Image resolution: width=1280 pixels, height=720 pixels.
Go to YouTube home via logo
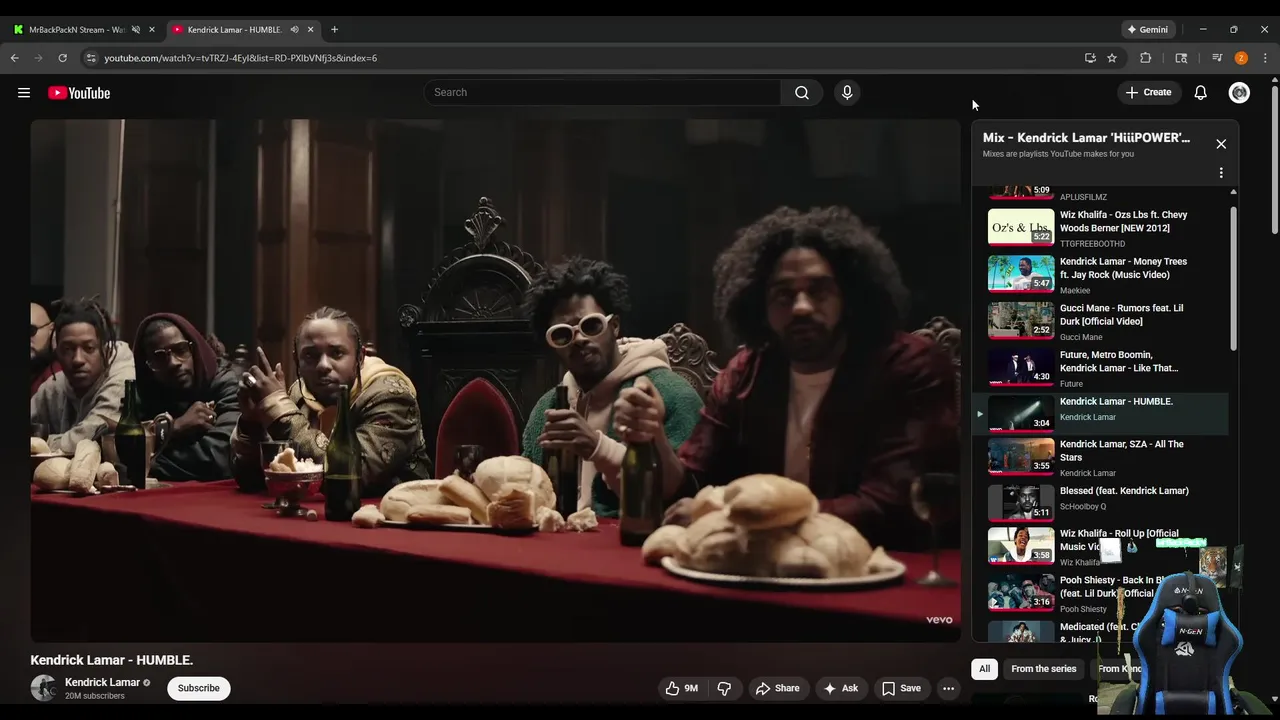[79, 93]
